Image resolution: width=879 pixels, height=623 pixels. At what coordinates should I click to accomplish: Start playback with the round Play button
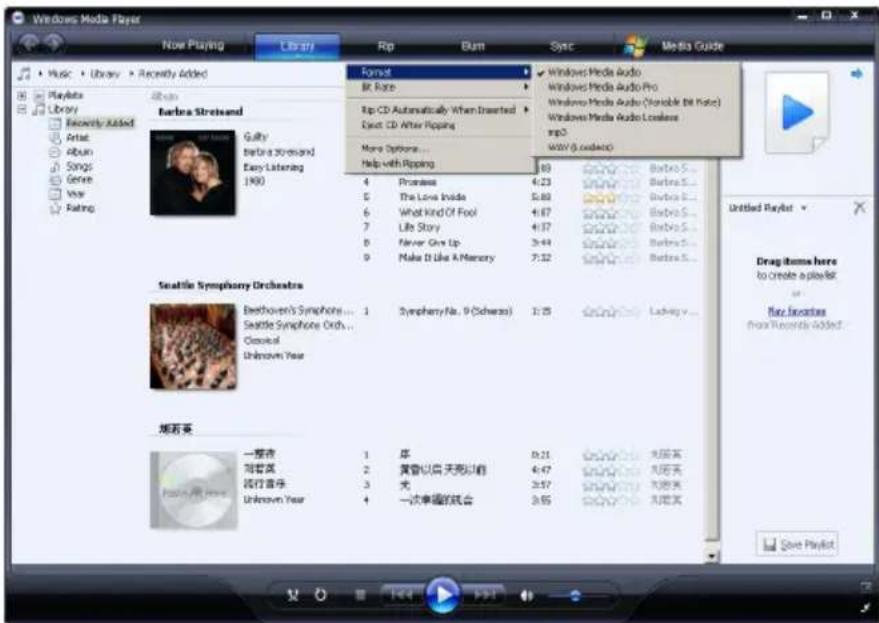[x=443, y=594]
